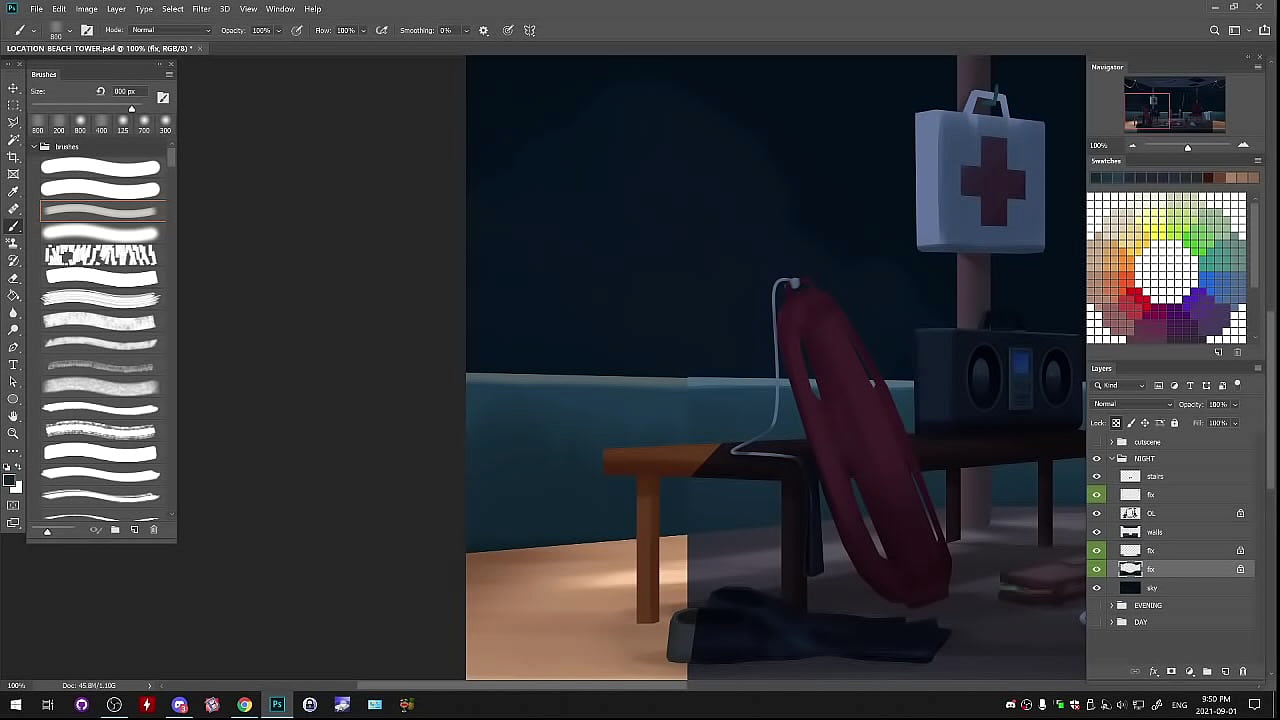Viewport: 1280px width, 720px height.
Task: Open the Filter menu
Action: pos(201,9)
